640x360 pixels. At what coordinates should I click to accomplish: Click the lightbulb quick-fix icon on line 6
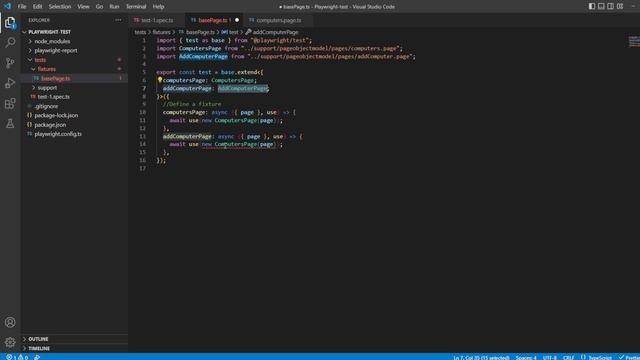[160, 80]
